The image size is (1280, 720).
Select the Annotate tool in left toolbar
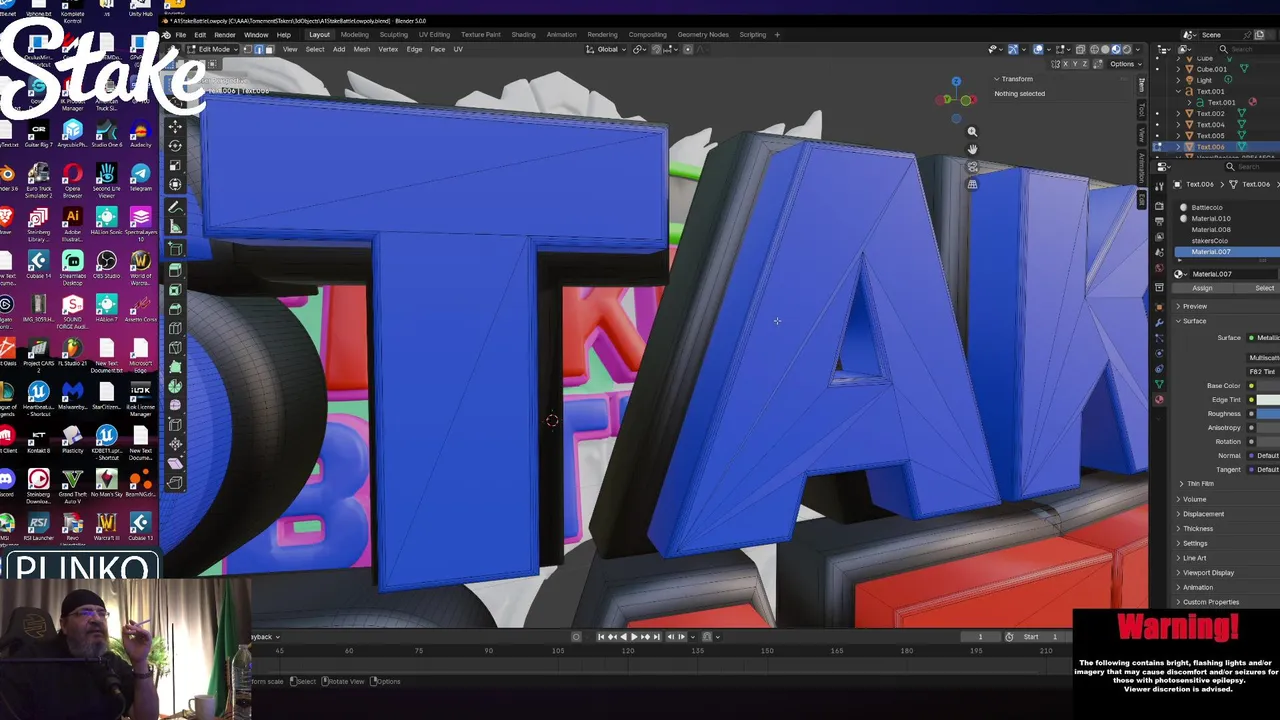pos(175,208)
